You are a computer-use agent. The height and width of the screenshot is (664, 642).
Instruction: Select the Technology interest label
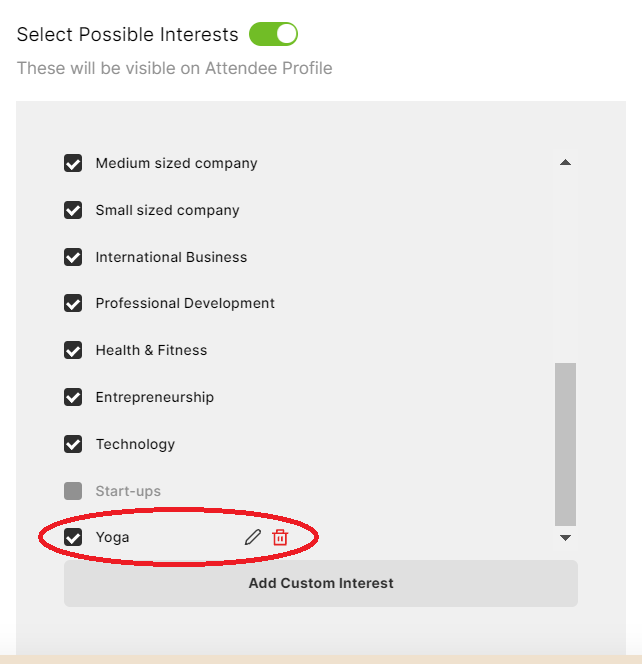tap(135, 444)
